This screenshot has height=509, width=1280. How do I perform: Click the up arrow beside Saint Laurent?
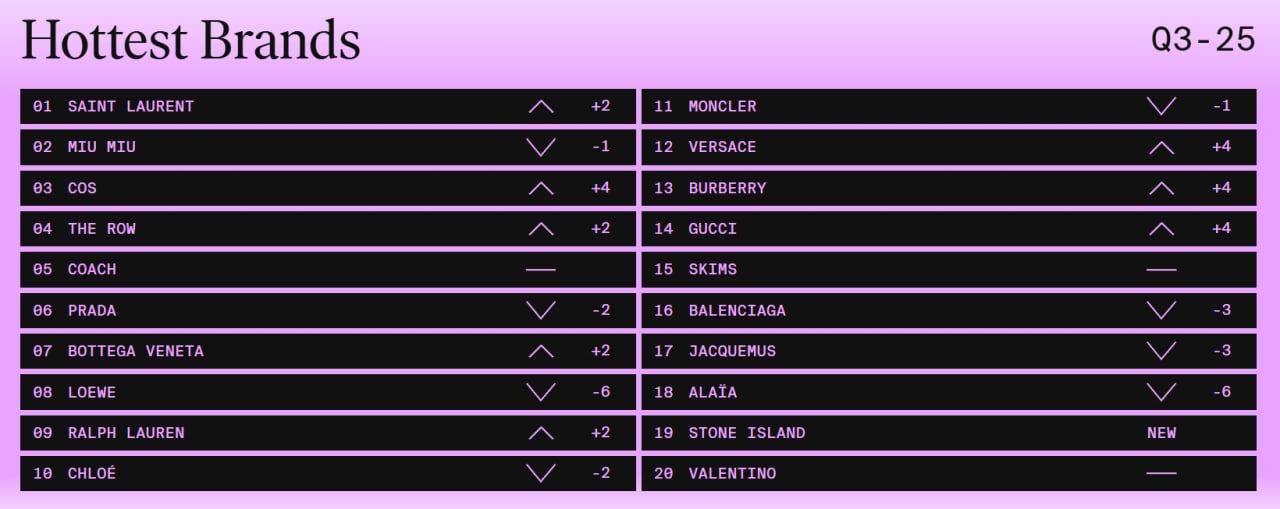click(540, 106)
